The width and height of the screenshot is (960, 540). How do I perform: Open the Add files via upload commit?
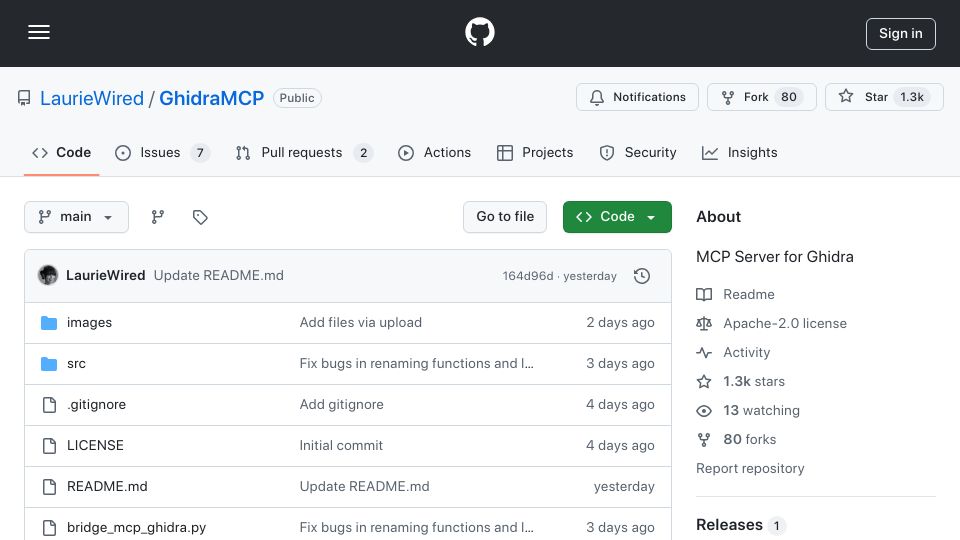click(361, 323)
